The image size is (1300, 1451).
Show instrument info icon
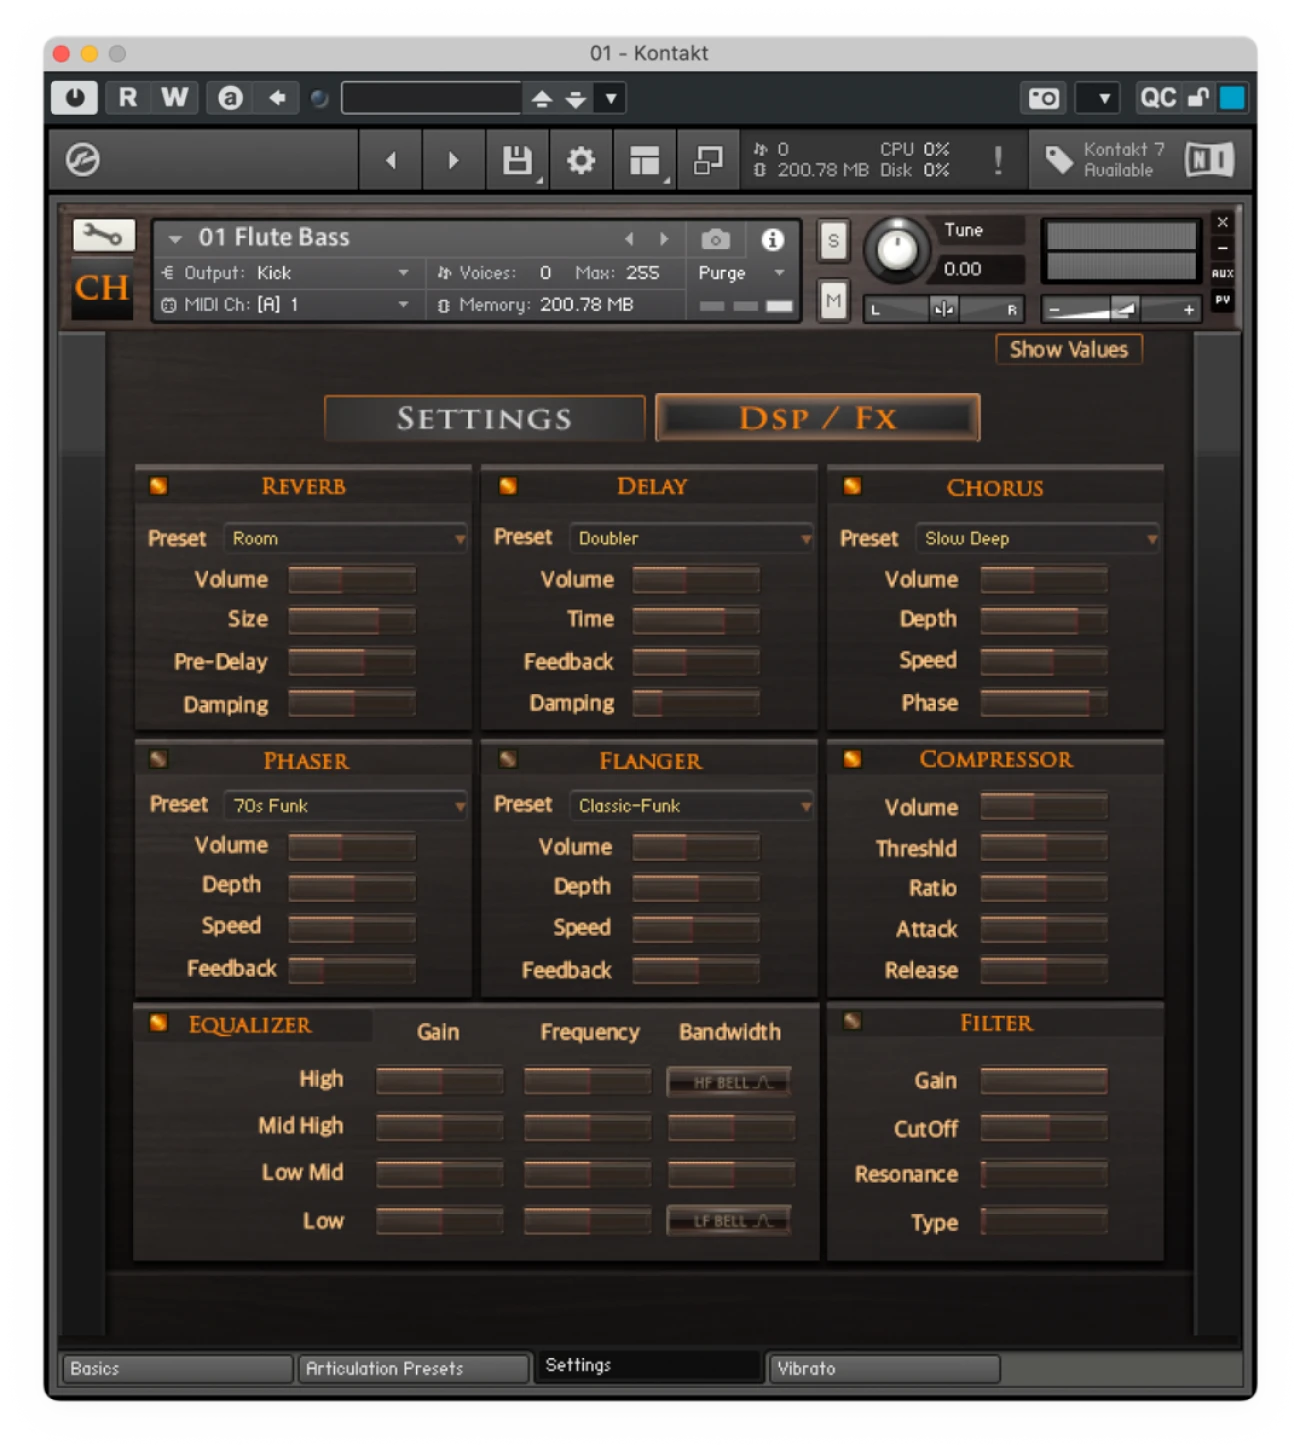pyautogui.click(x=772, y=240)
